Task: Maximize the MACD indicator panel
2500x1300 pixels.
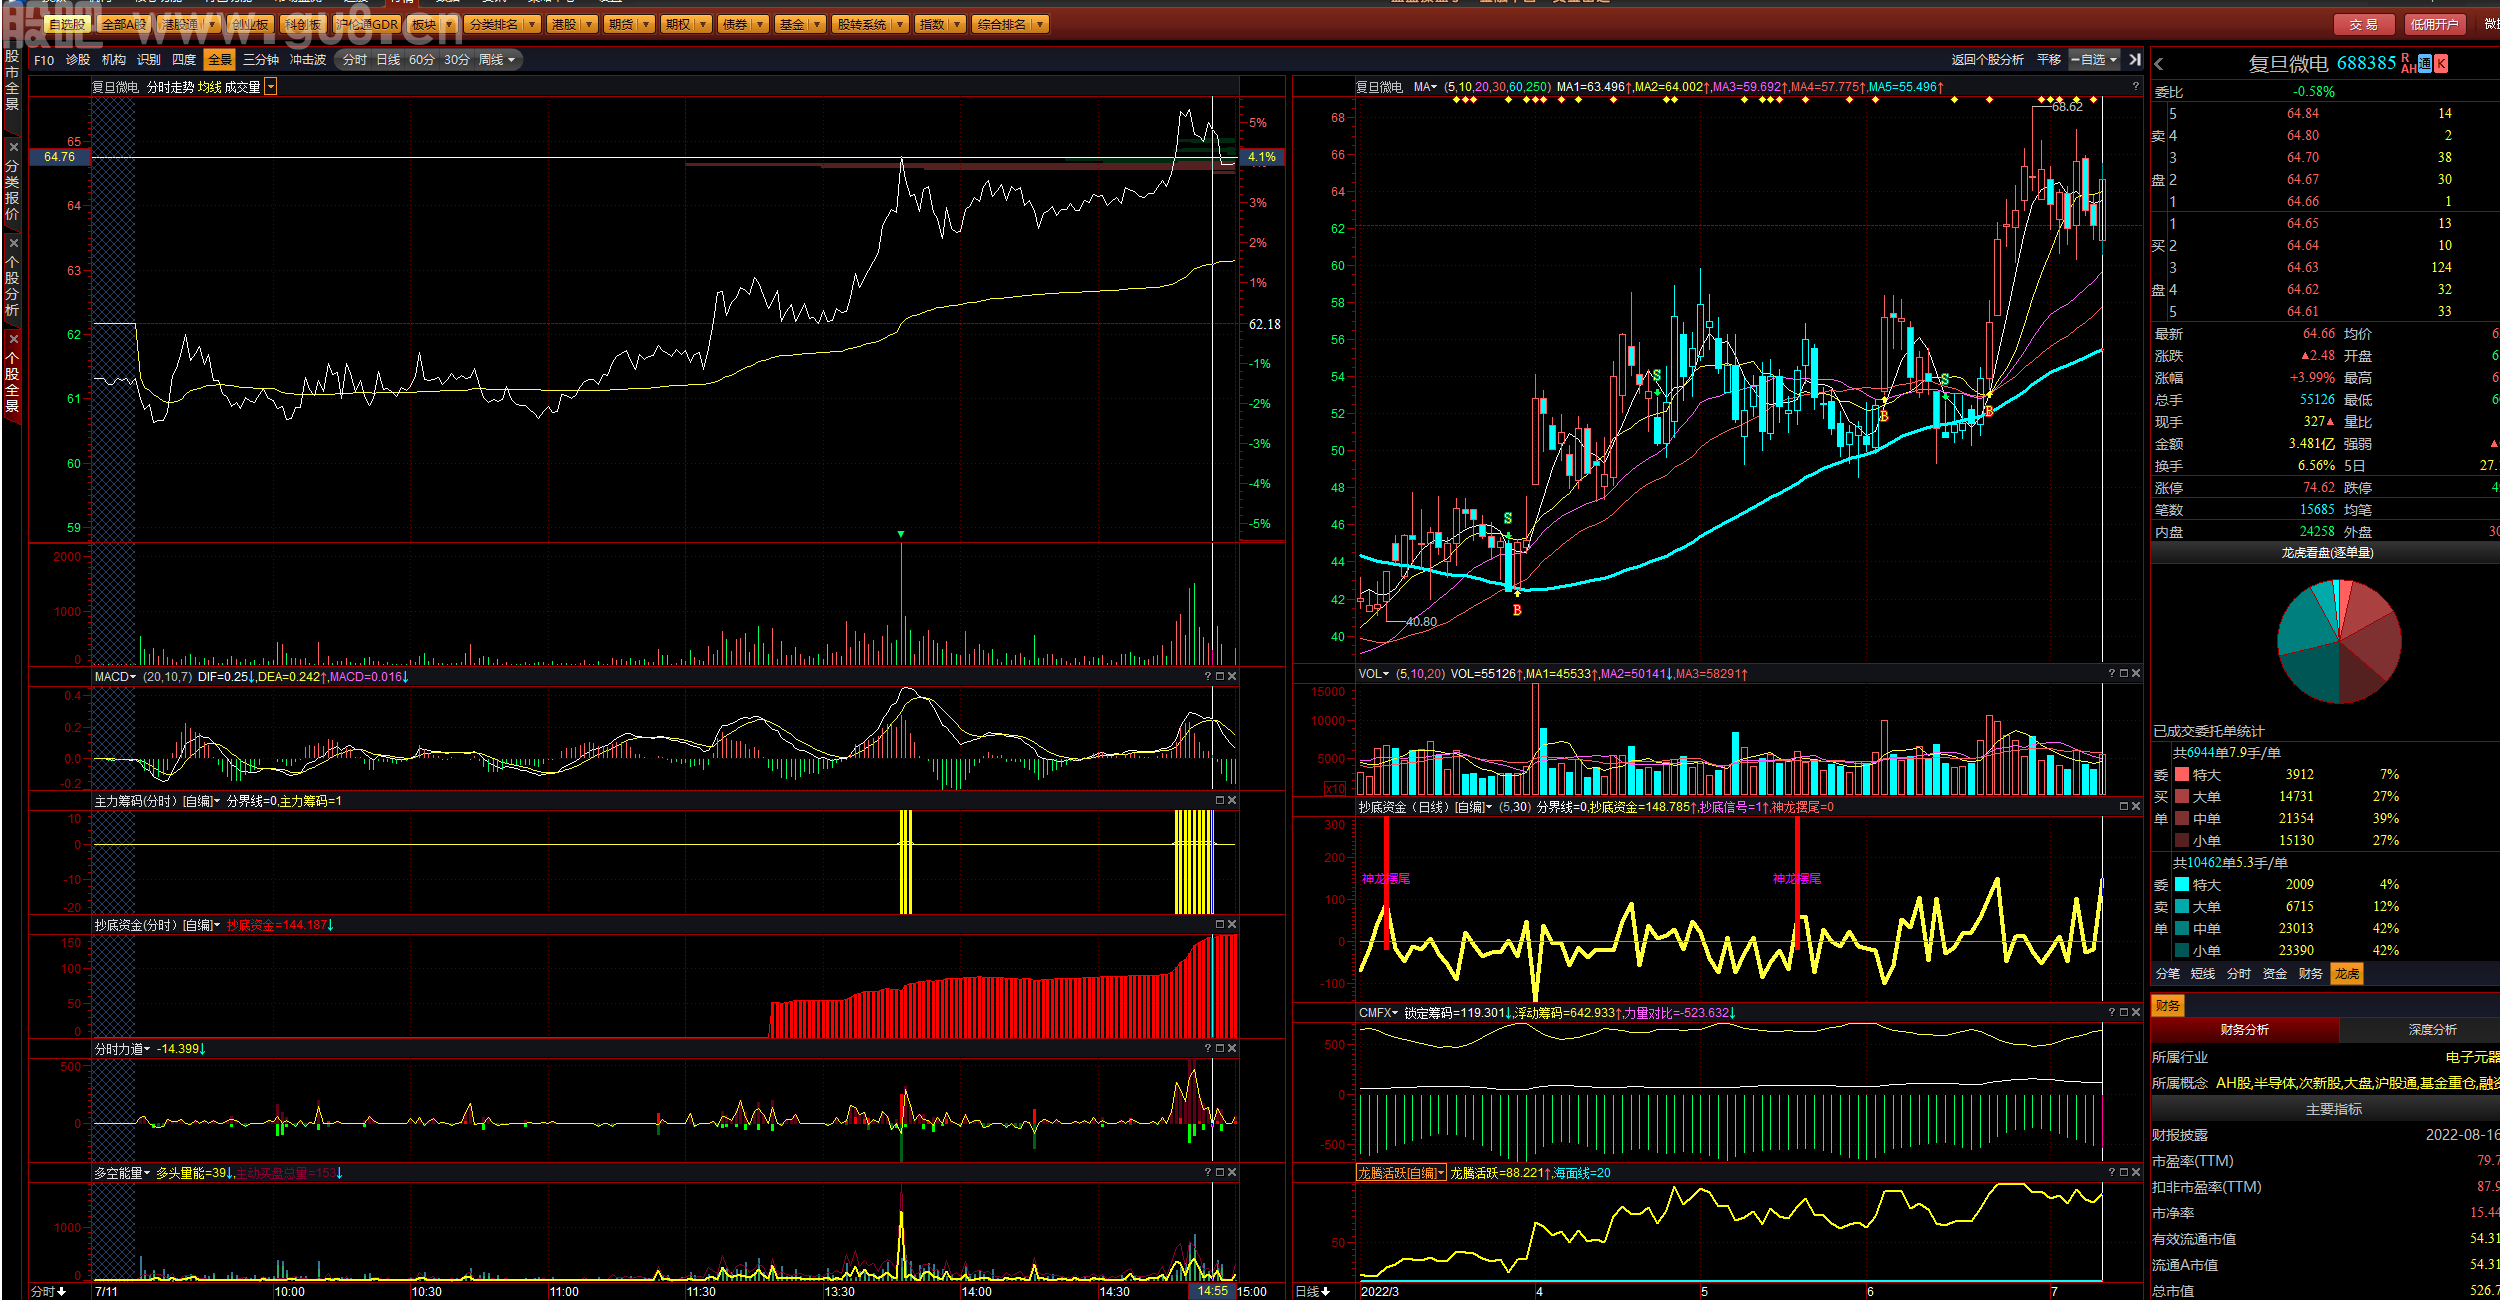Action: pyautogui.click(x=1220, y=677)
